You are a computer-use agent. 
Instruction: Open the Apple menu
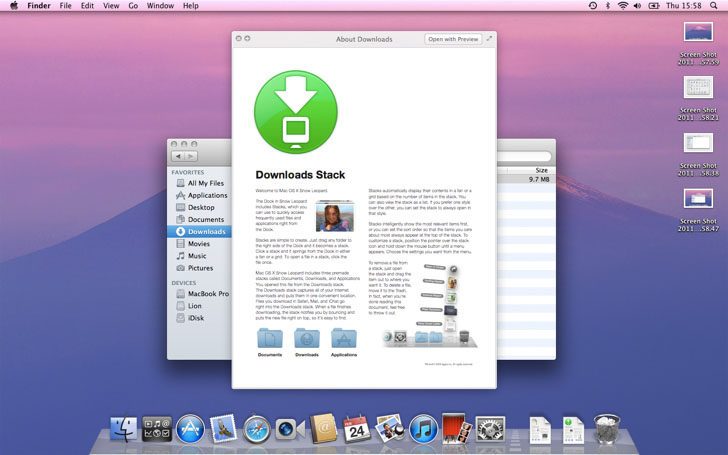[x=14, y=6]
